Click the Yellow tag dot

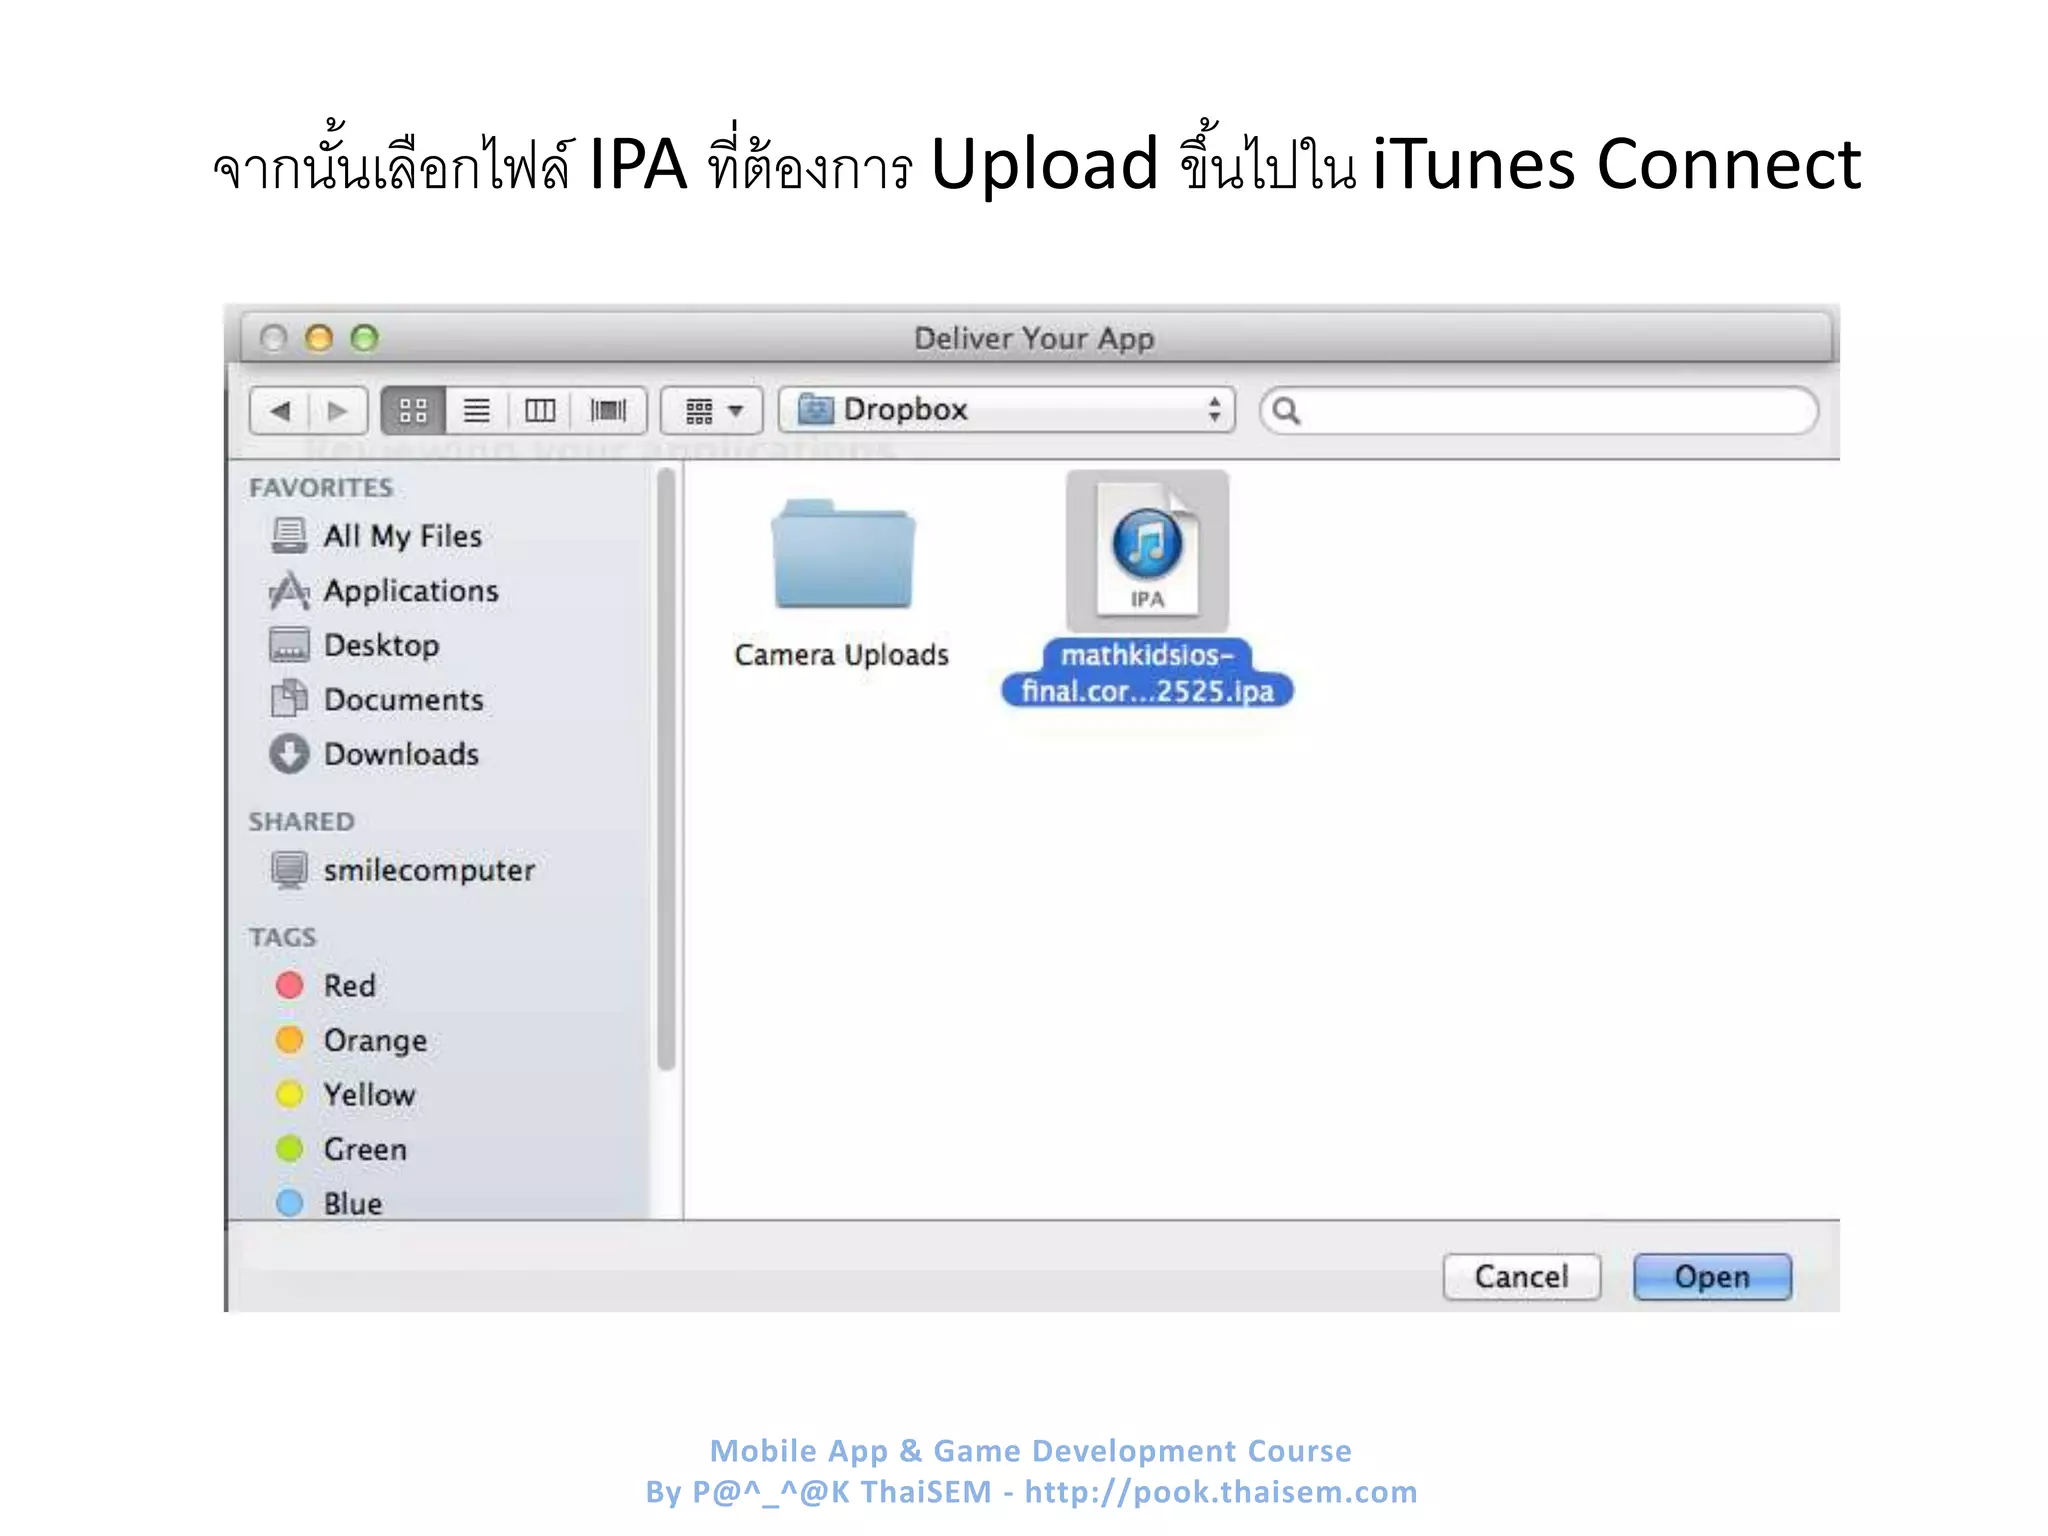pyautogui.click(x=290, y=1094)
